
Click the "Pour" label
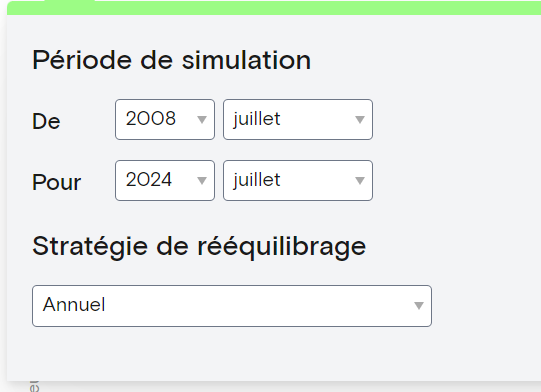[57, 182]
